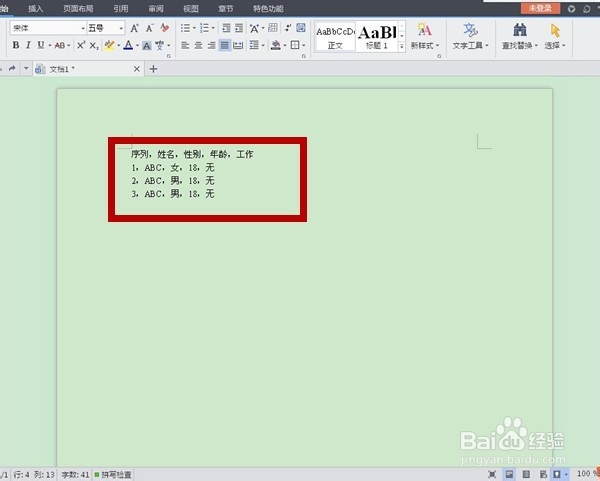Apply paragraph shading color with the bucket icon
The width and height of the screenshot is (600, 481).
[x=275, y=46]
